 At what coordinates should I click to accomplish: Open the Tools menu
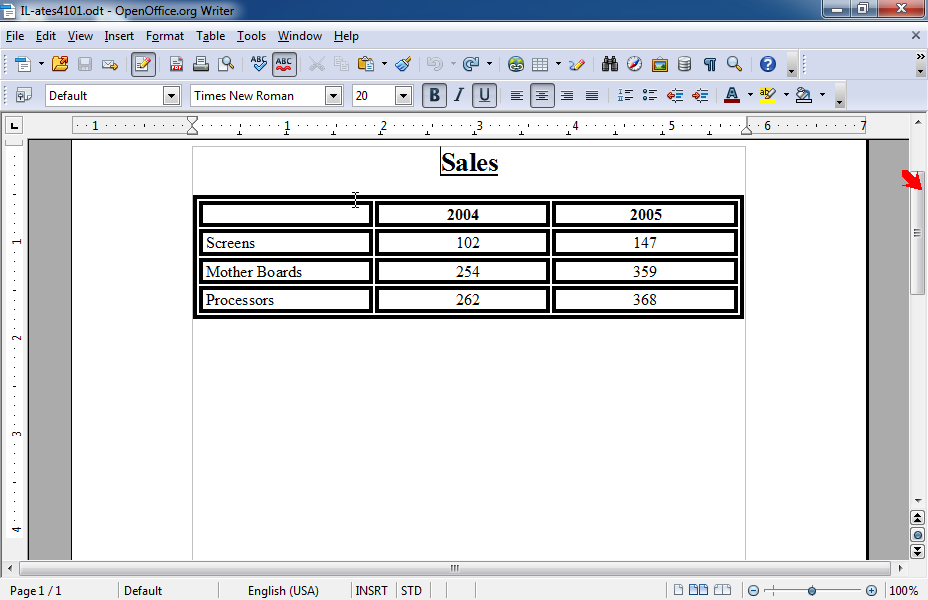pos(251,36)
